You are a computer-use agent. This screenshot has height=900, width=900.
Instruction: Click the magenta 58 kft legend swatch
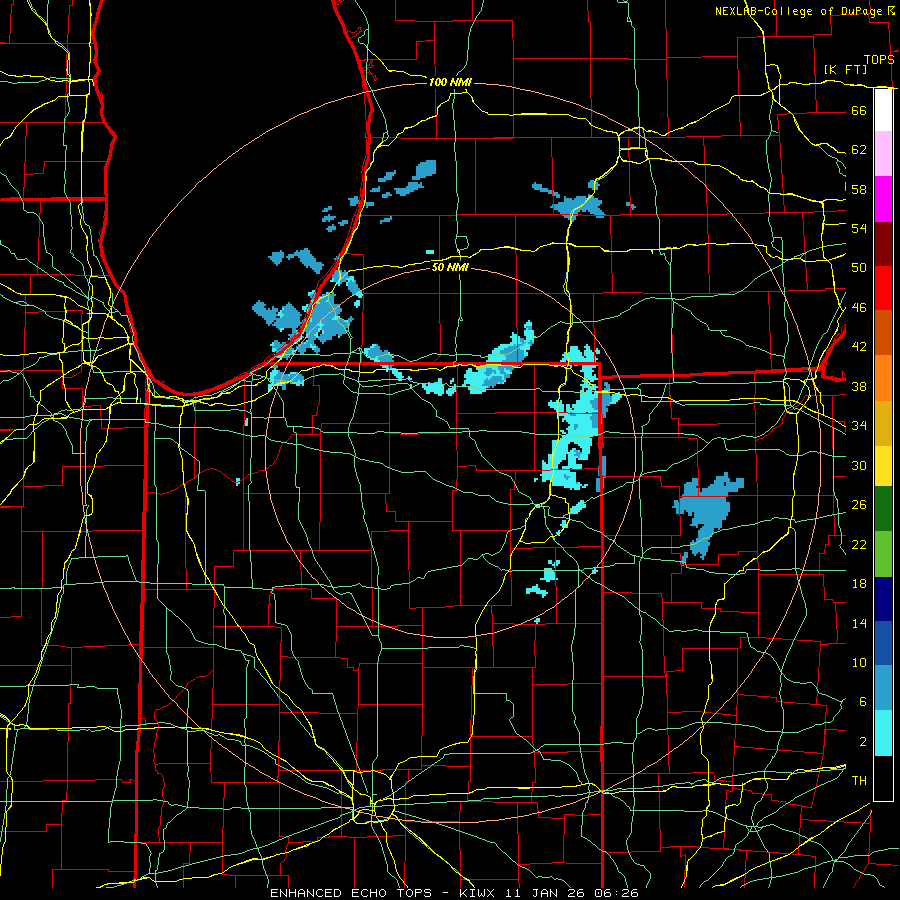(883, 199)
